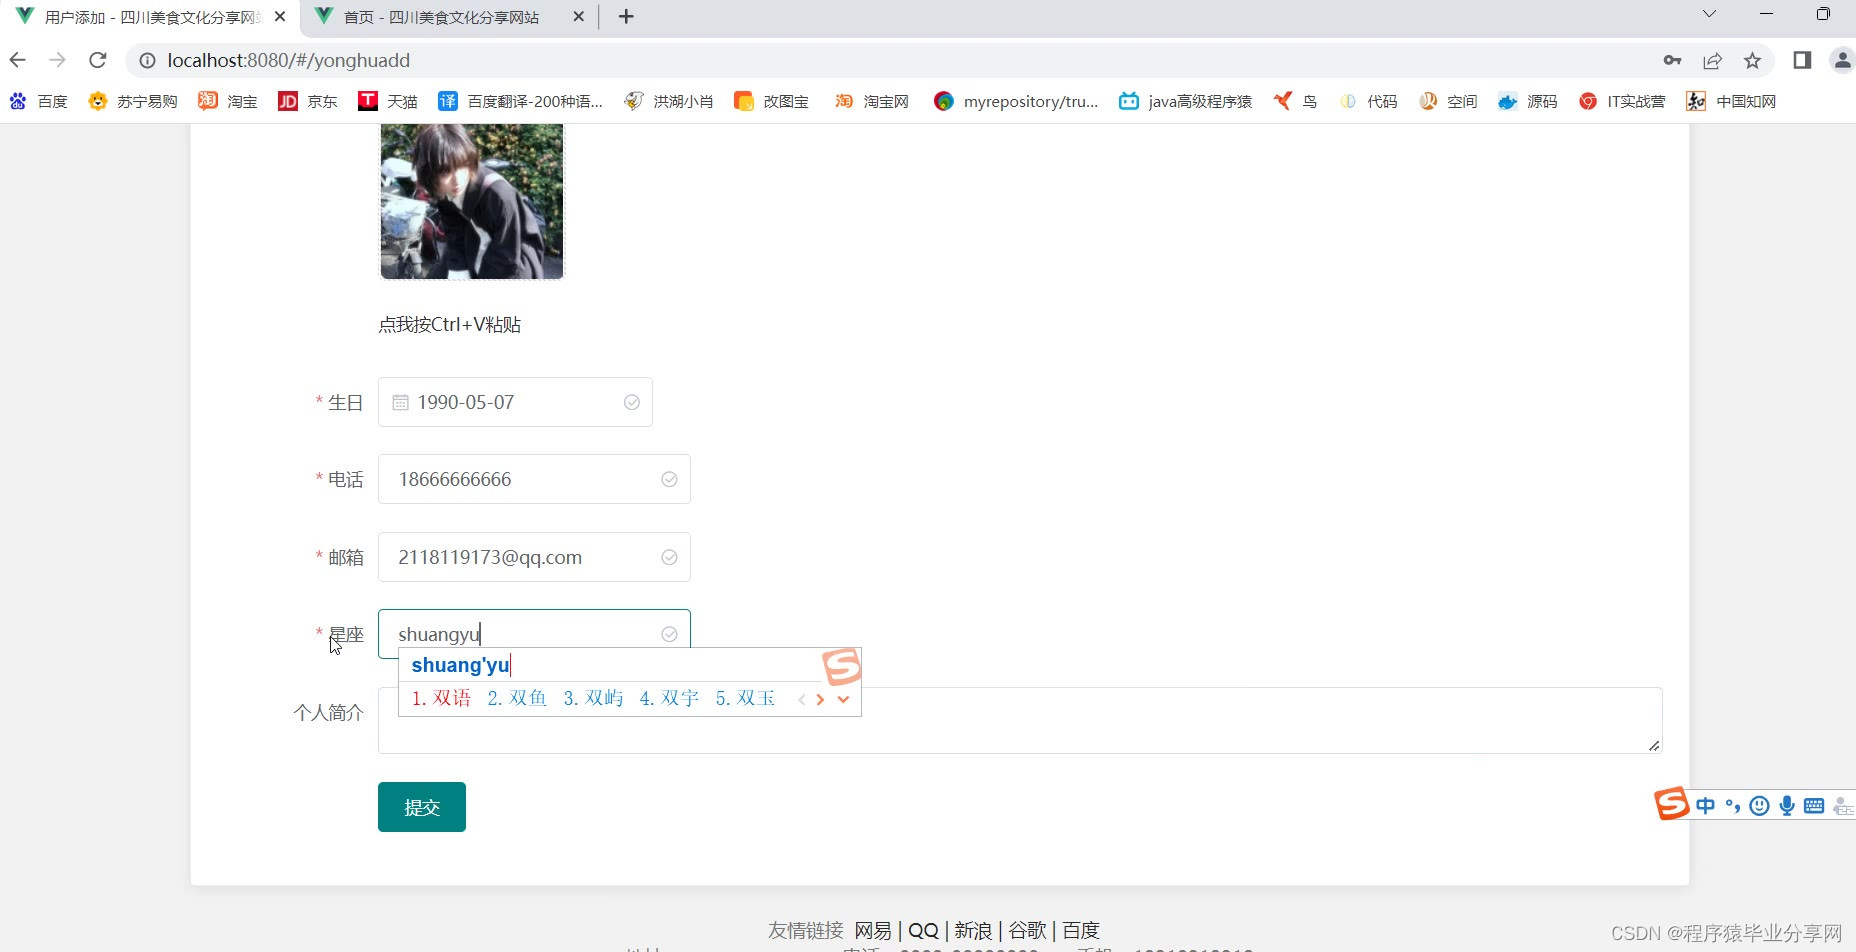Toggle punctuation mode on IME toolbar
Image resolution: width=1856 pixels, height=952 pixels.
pos(1733,806)
